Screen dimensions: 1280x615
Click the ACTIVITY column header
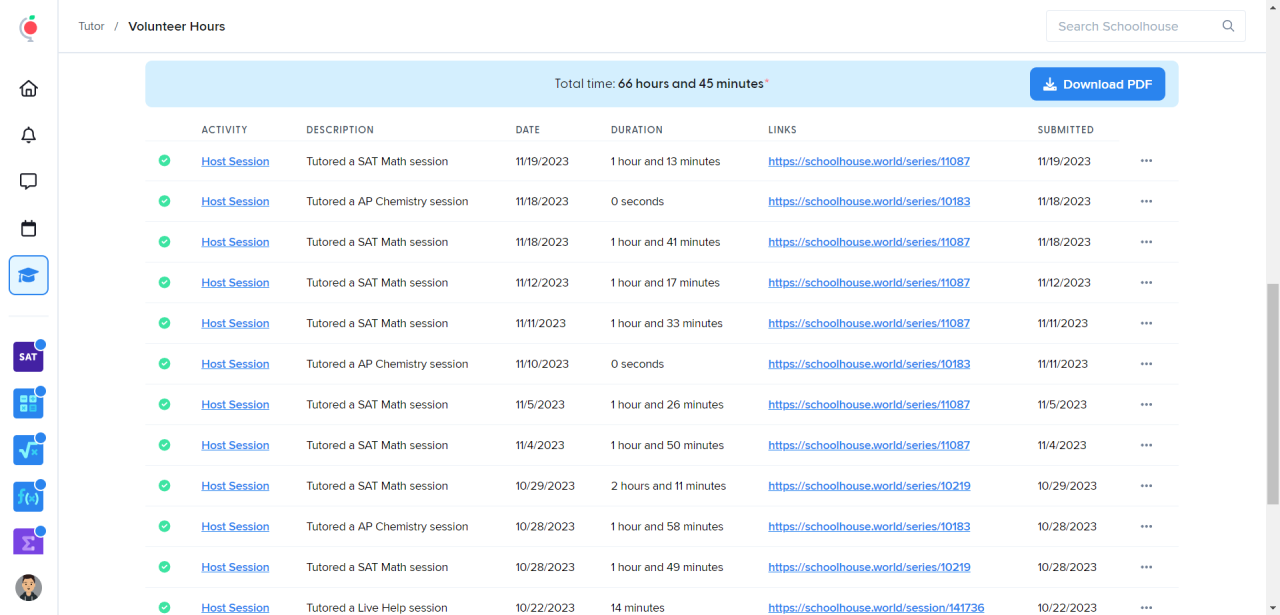(224, 130)
